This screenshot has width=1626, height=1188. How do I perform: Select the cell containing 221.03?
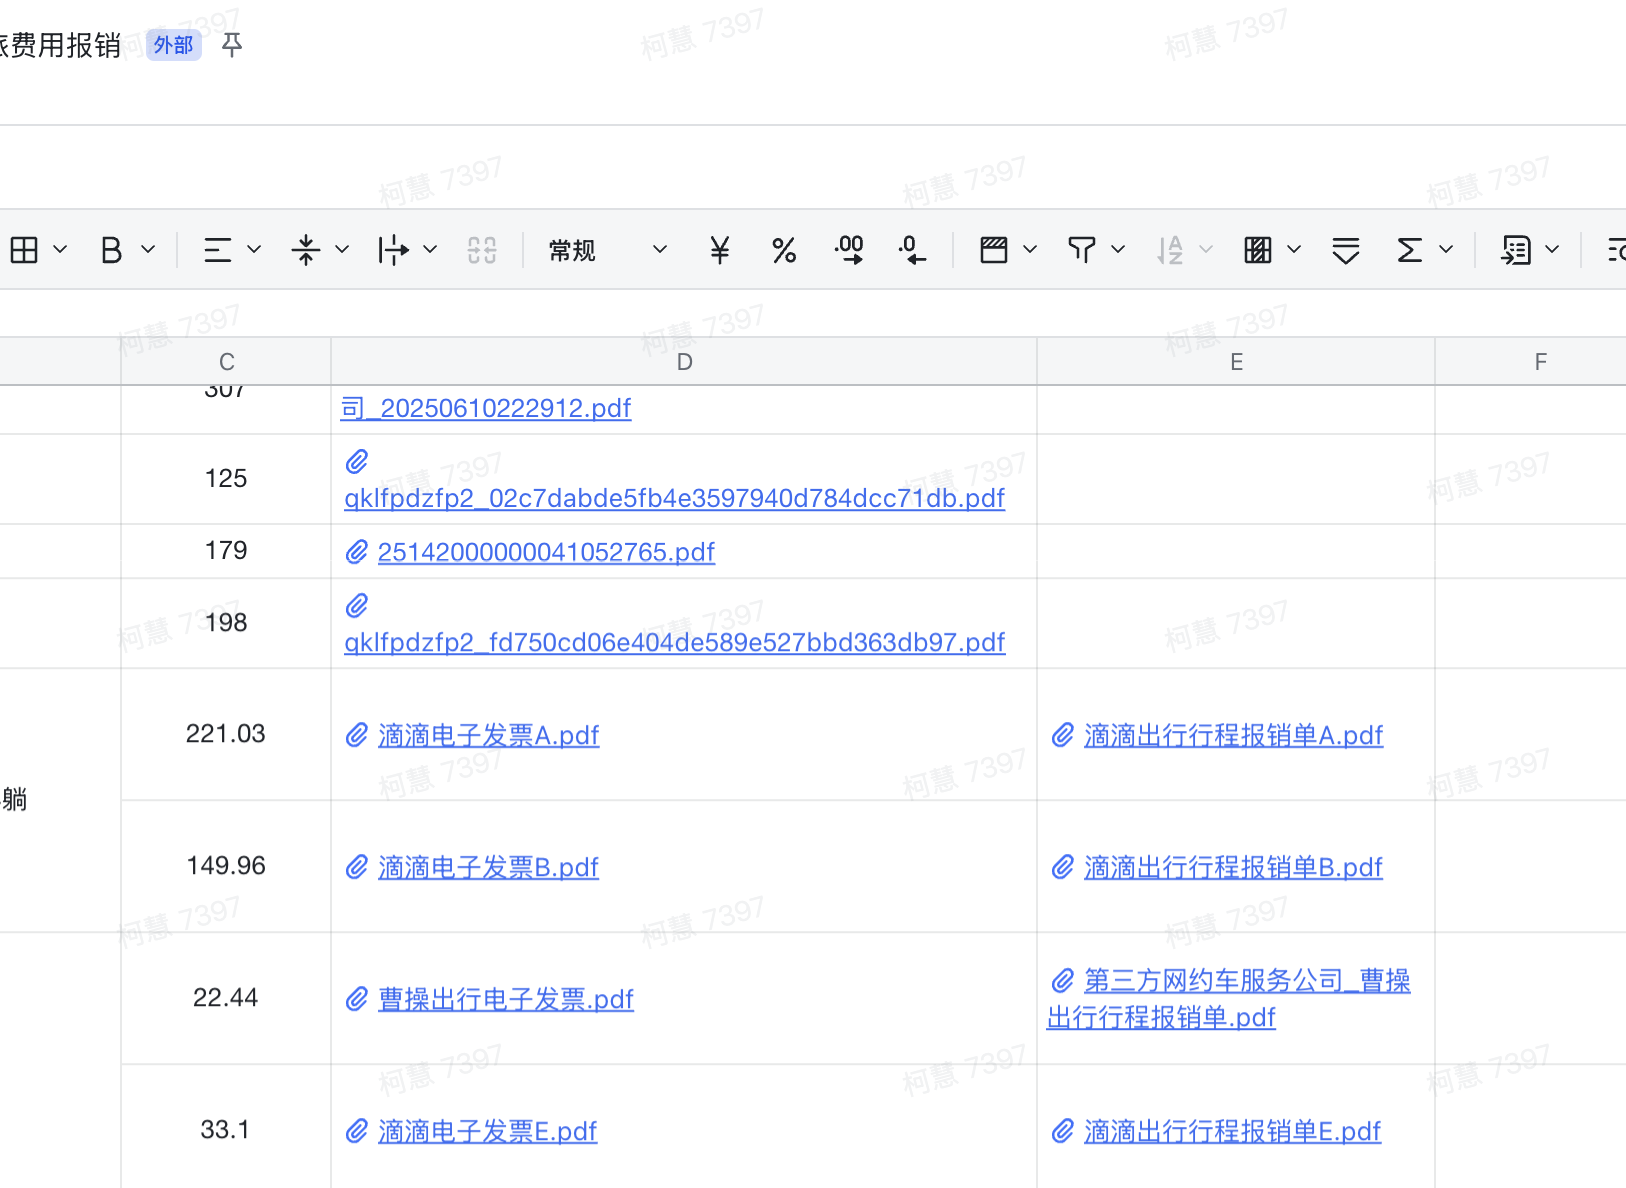(226, 734)
